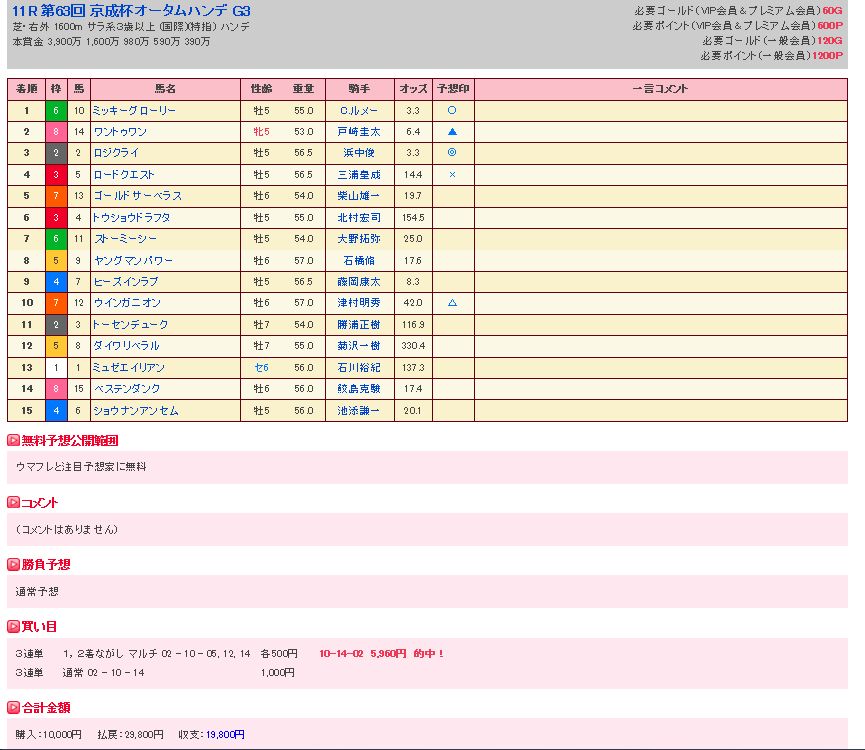Click the green frame 6 cell for ストーミーシー

click(56, 239)
